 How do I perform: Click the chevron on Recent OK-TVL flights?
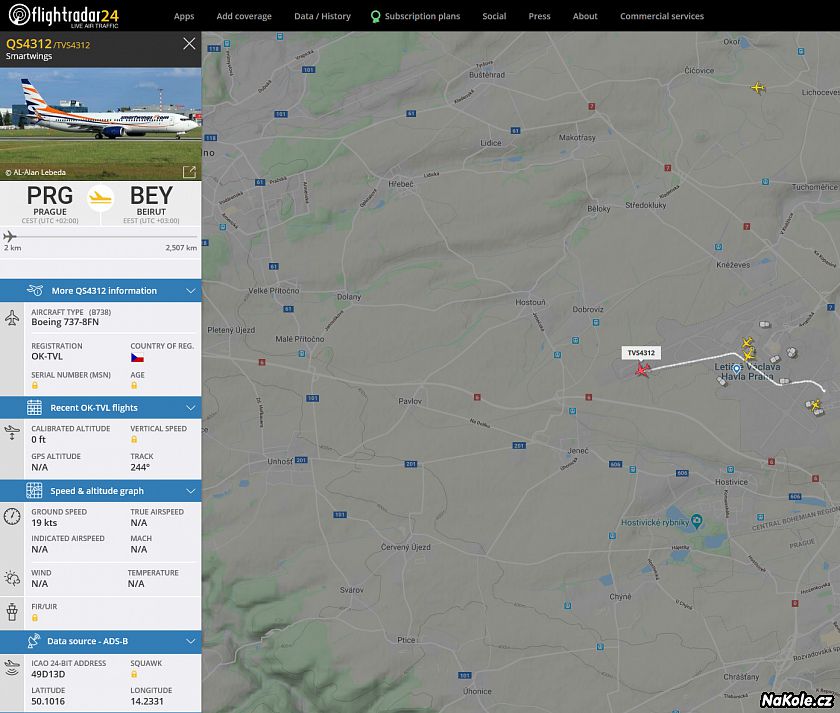pos(191,408)
